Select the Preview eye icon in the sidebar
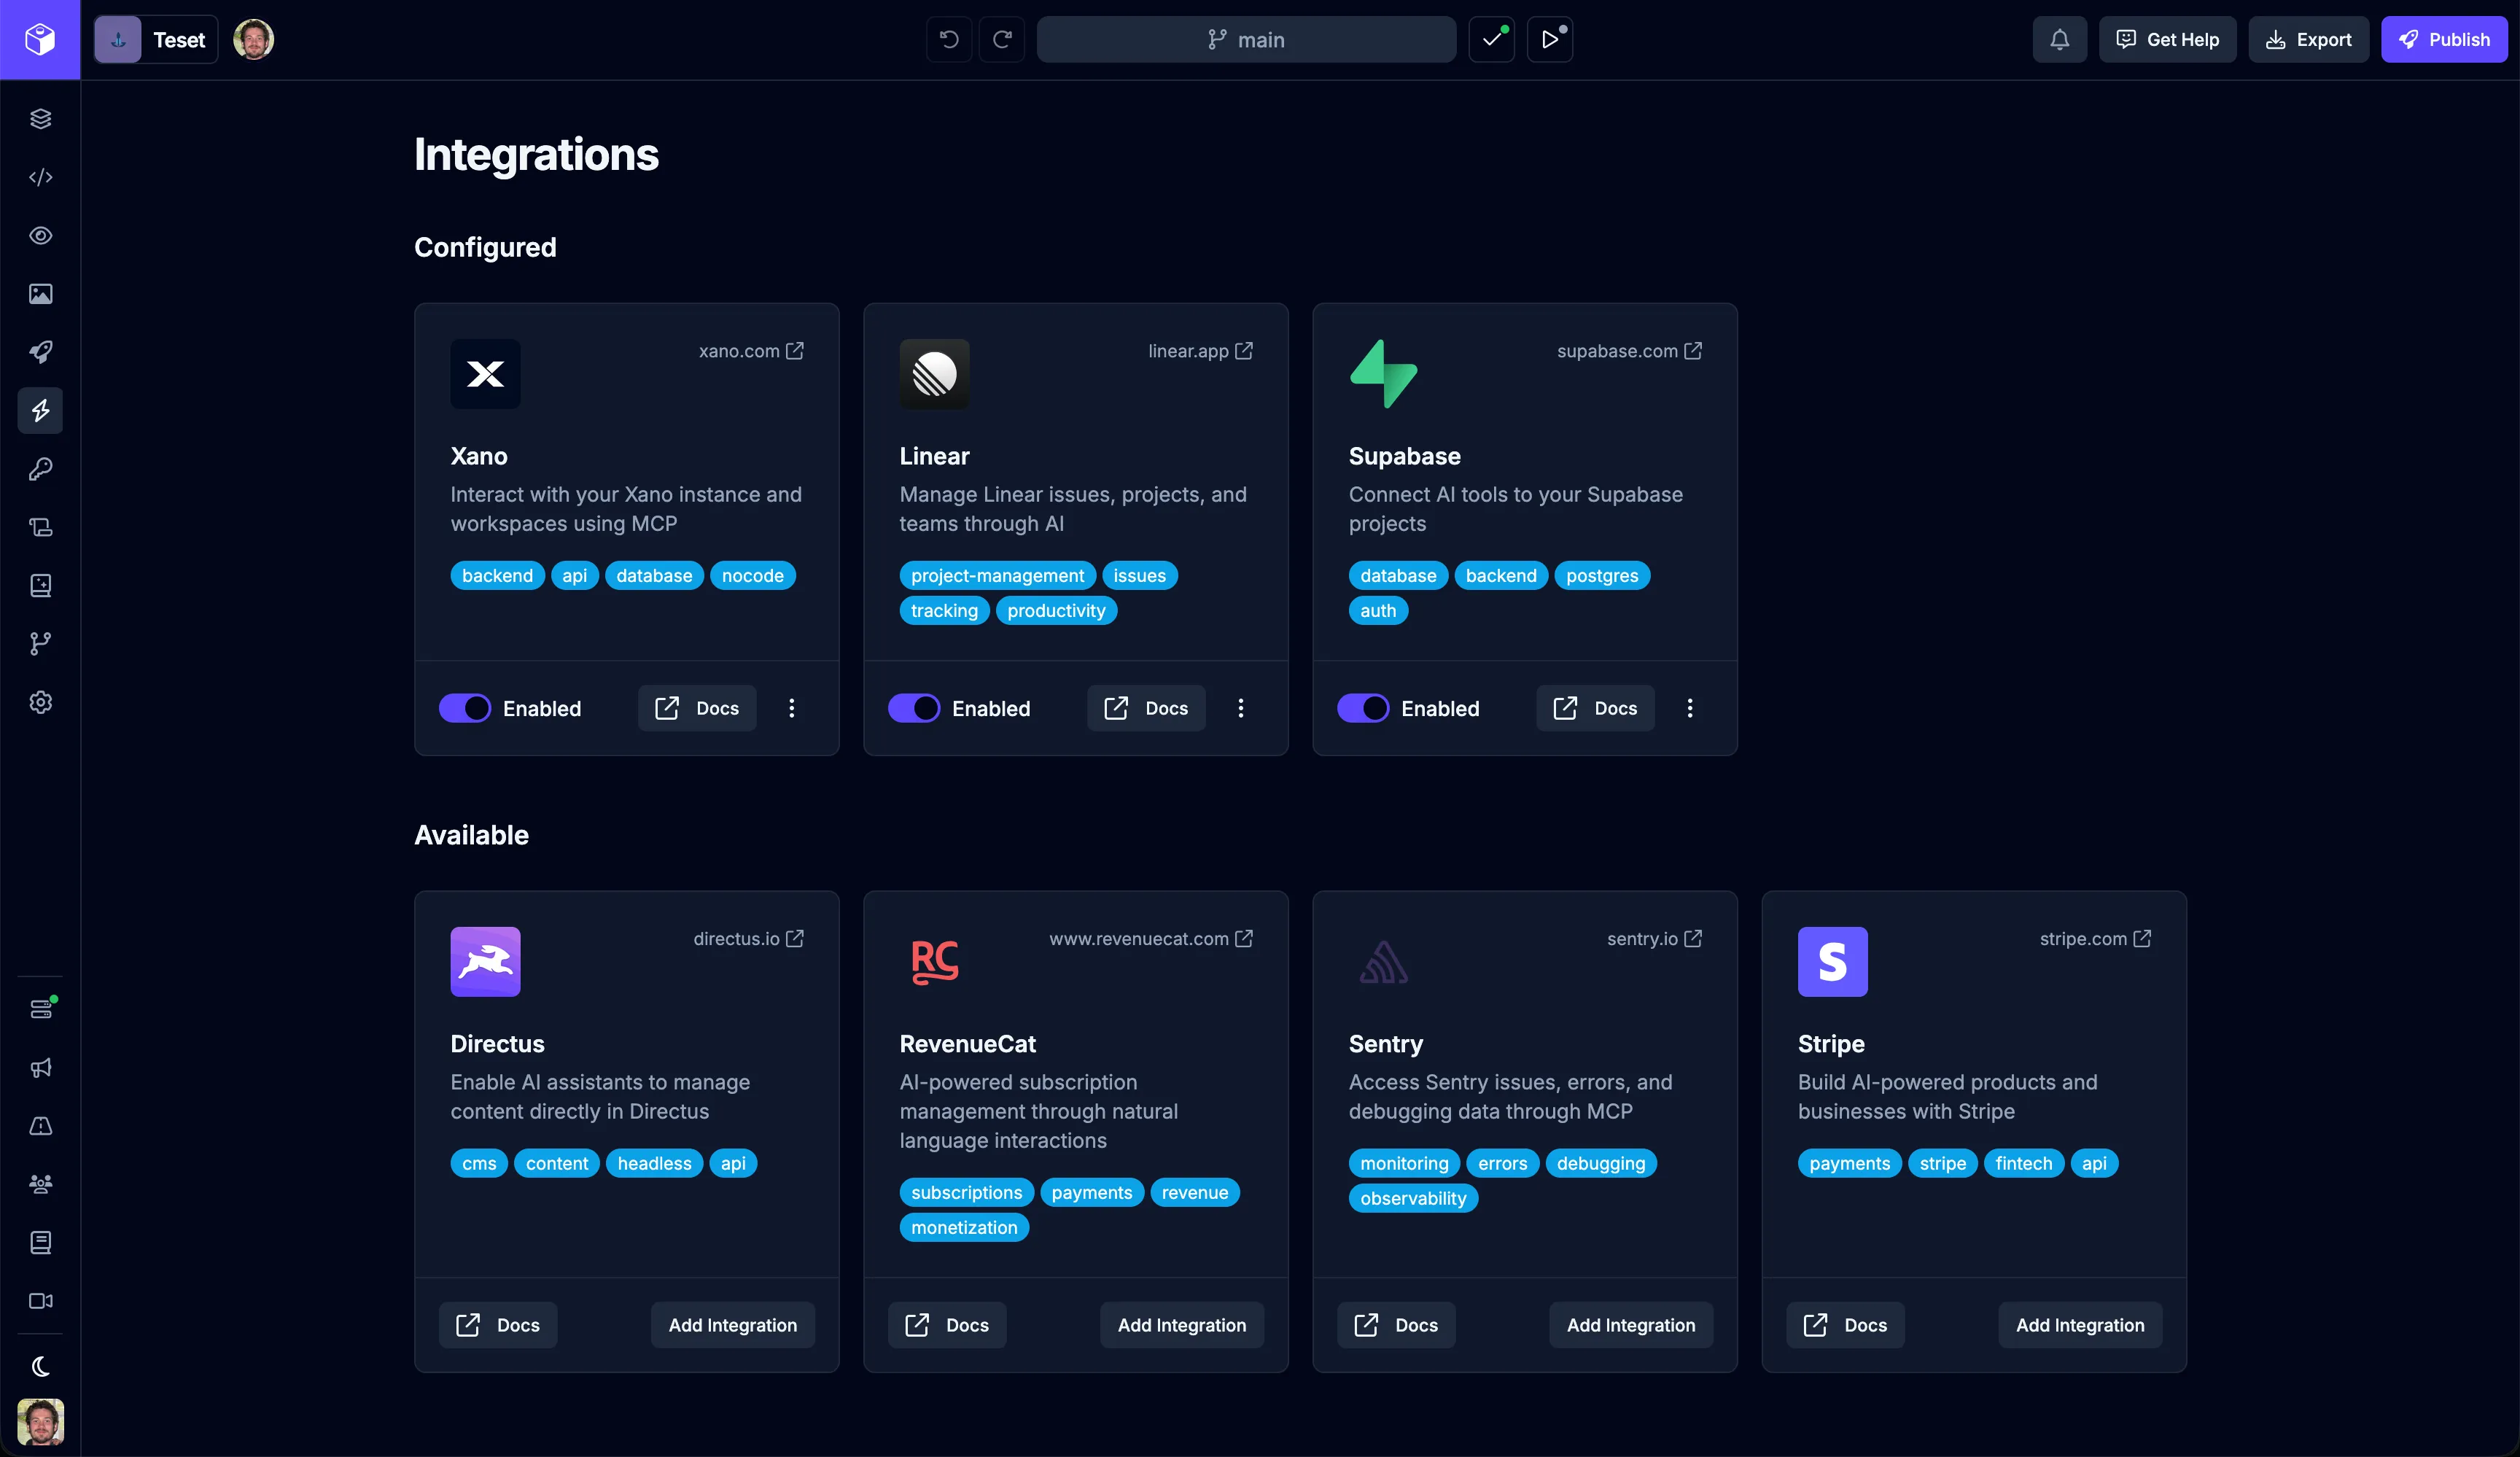 pyautogui.click(x=40, y=236)
